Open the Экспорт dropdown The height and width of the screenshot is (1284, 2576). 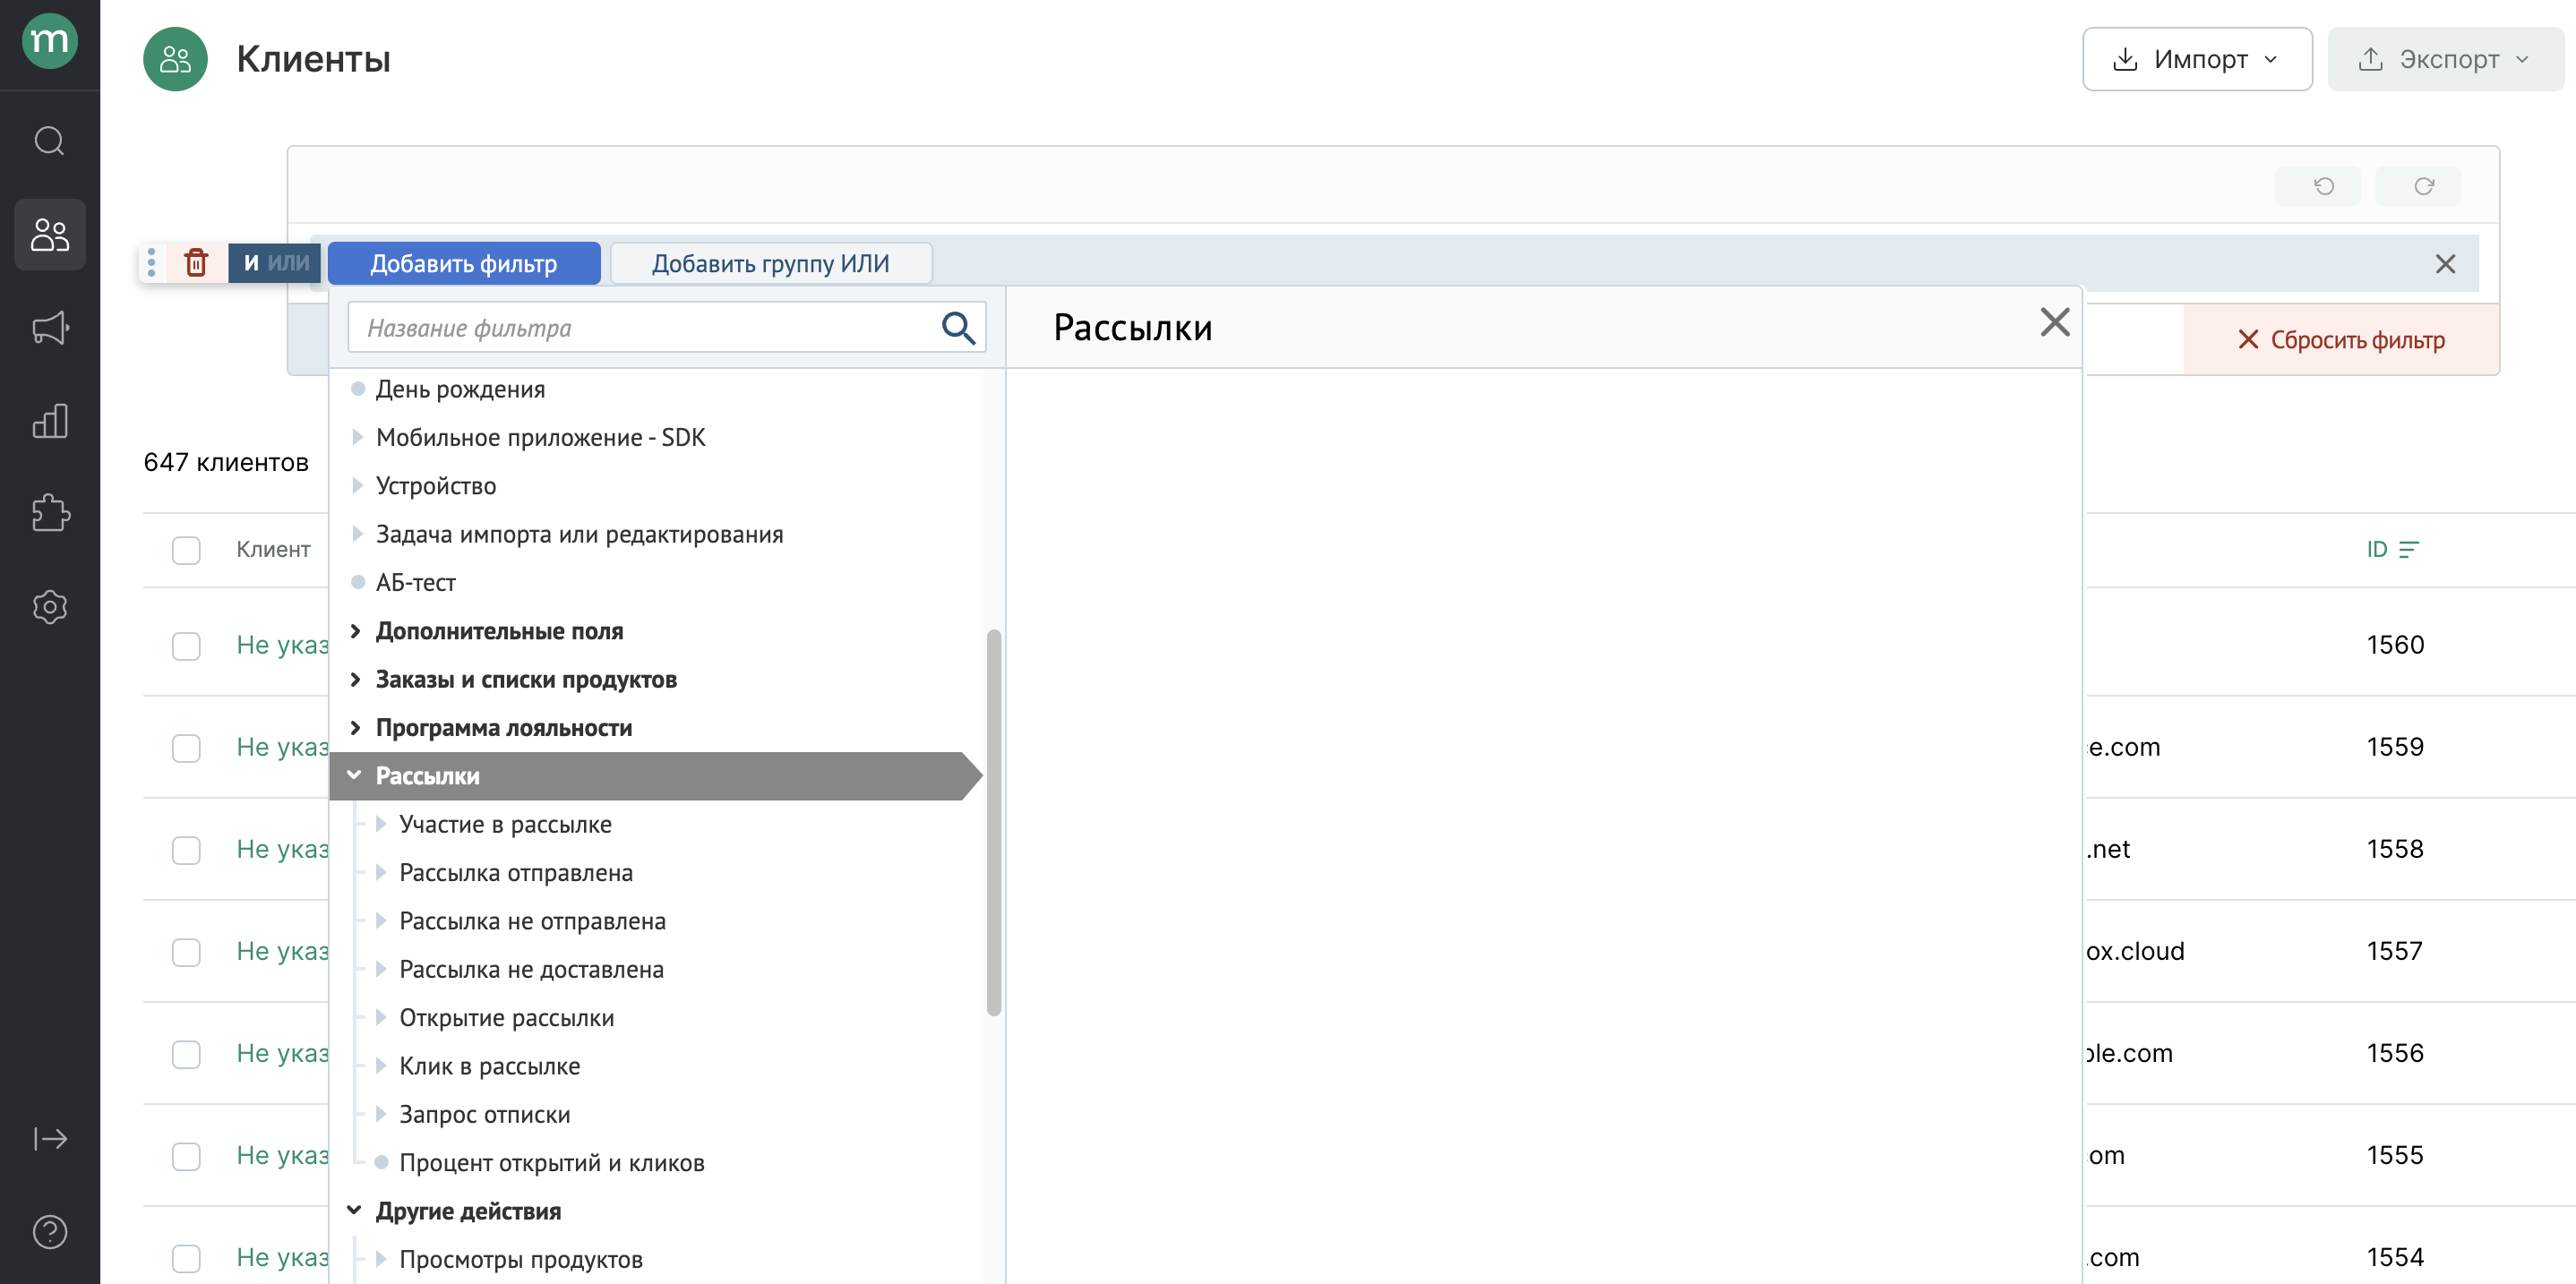2445,59
